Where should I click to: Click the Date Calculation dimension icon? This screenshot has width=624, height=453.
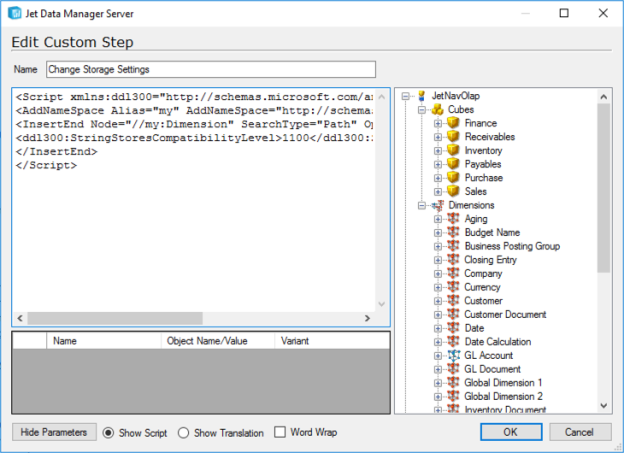453,342
